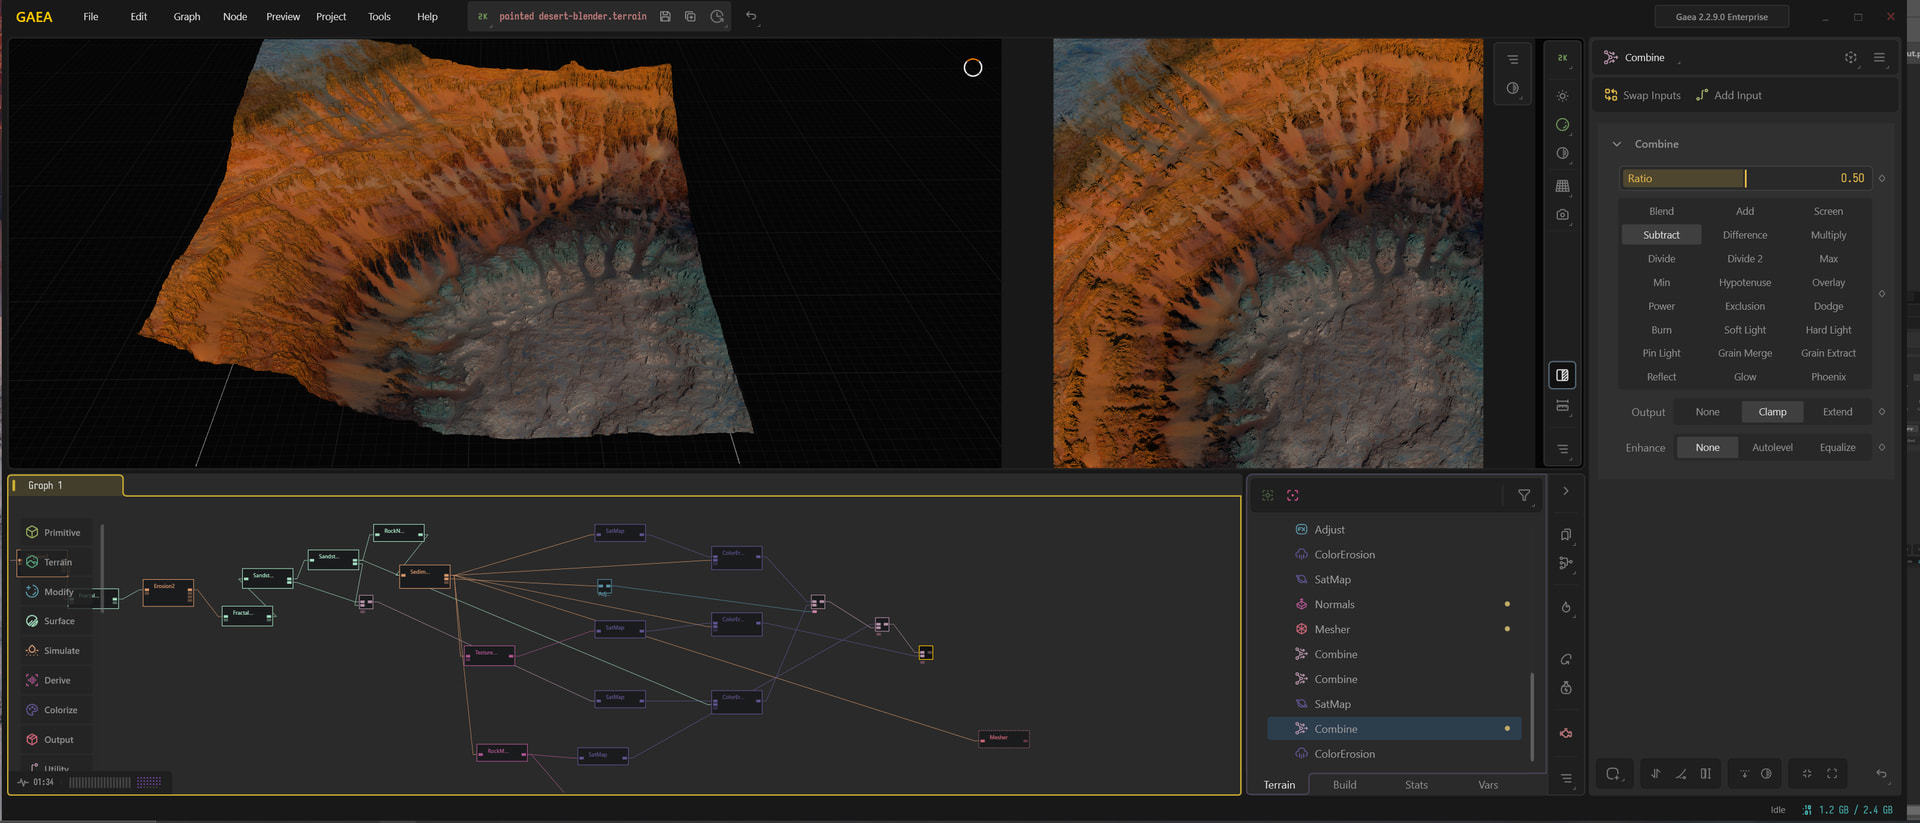This screenshot has height=823, width=1920.
Task: Click the grid mesh icon in viewport toolbar
Action: coord(1562,186)
